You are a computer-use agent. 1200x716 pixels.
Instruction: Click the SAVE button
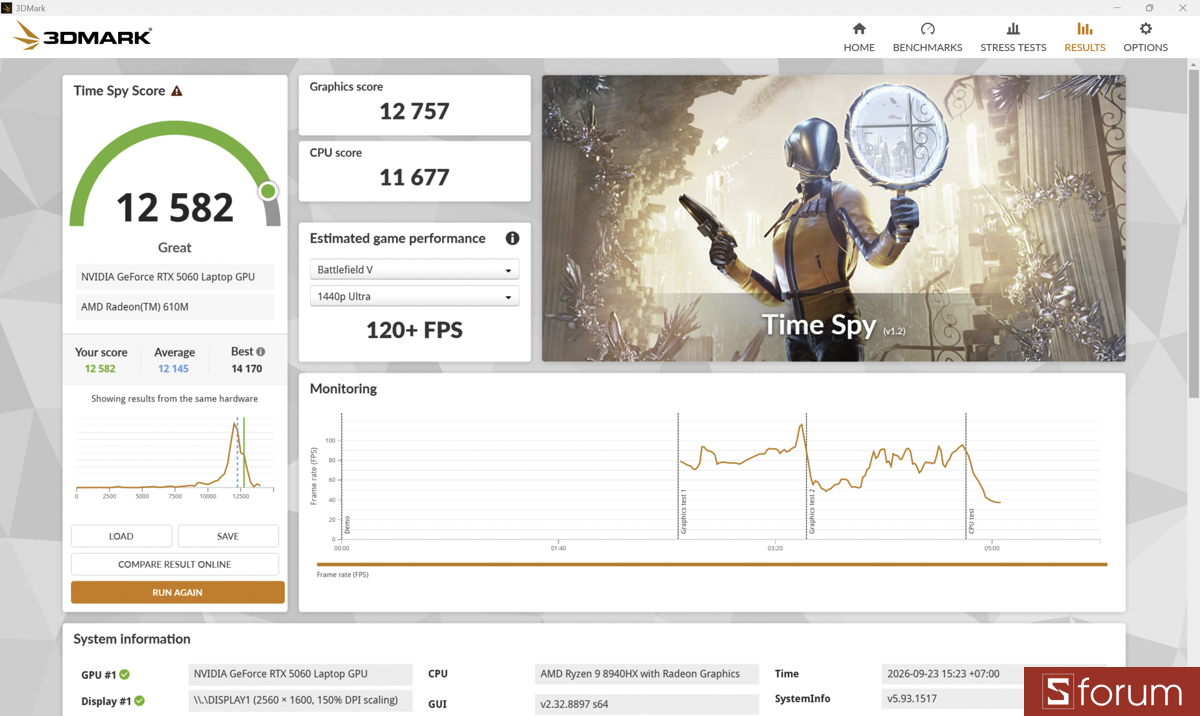point(228,536)
